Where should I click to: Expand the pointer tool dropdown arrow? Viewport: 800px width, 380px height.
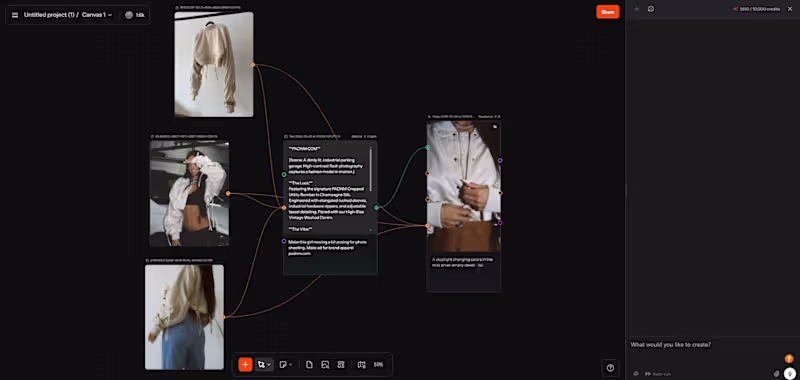(269, 365)
